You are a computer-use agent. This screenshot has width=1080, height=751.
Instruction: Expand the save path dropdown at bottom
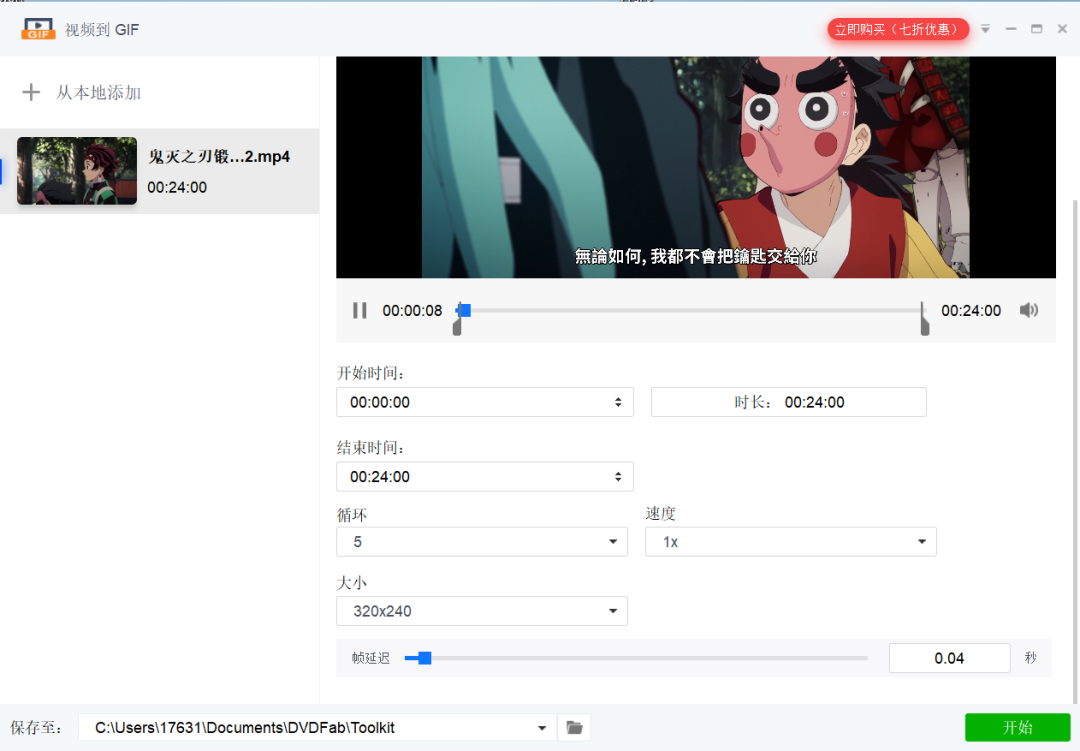541,727
